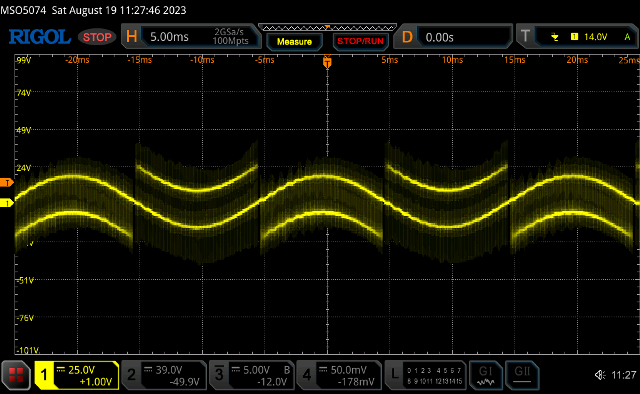This screenshot has height=394, width=640.
Task: Click the red STOP status indicator
Action: (x=97, y=37)
